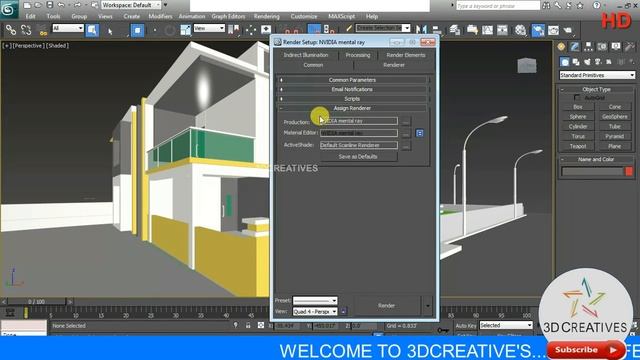The width and height of the screenshot is (640, 360).
Task: Open the Preset dropdown in Render Setup
Action: (315, 300)
